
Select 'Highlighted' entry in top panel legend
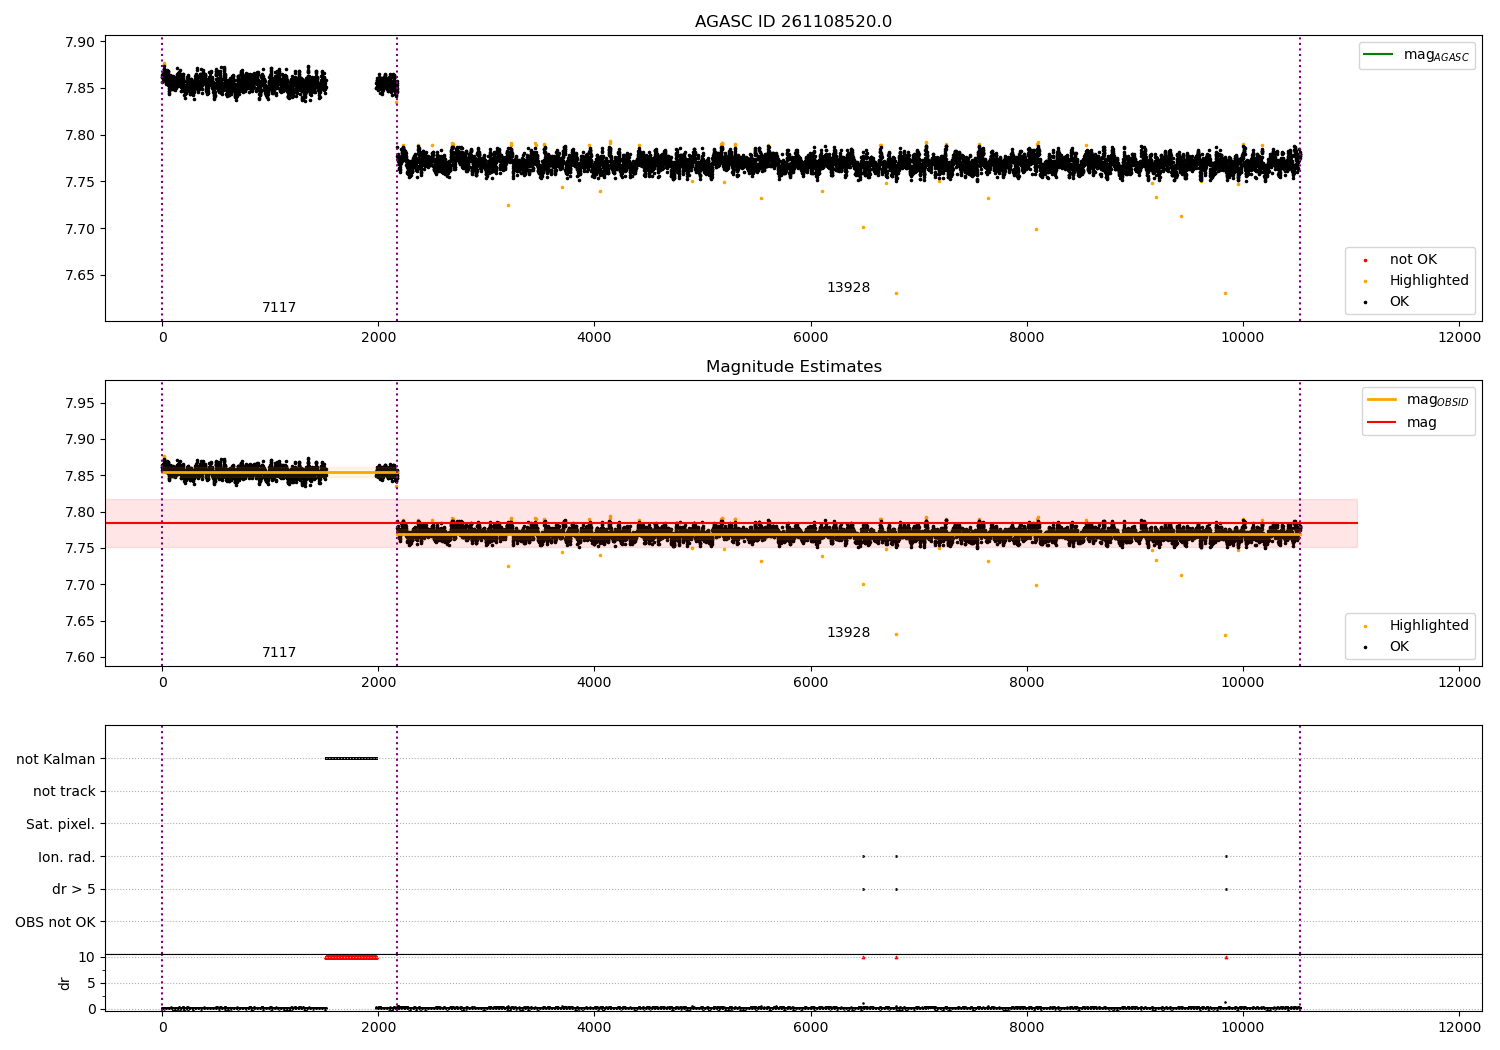[1429, 281]
